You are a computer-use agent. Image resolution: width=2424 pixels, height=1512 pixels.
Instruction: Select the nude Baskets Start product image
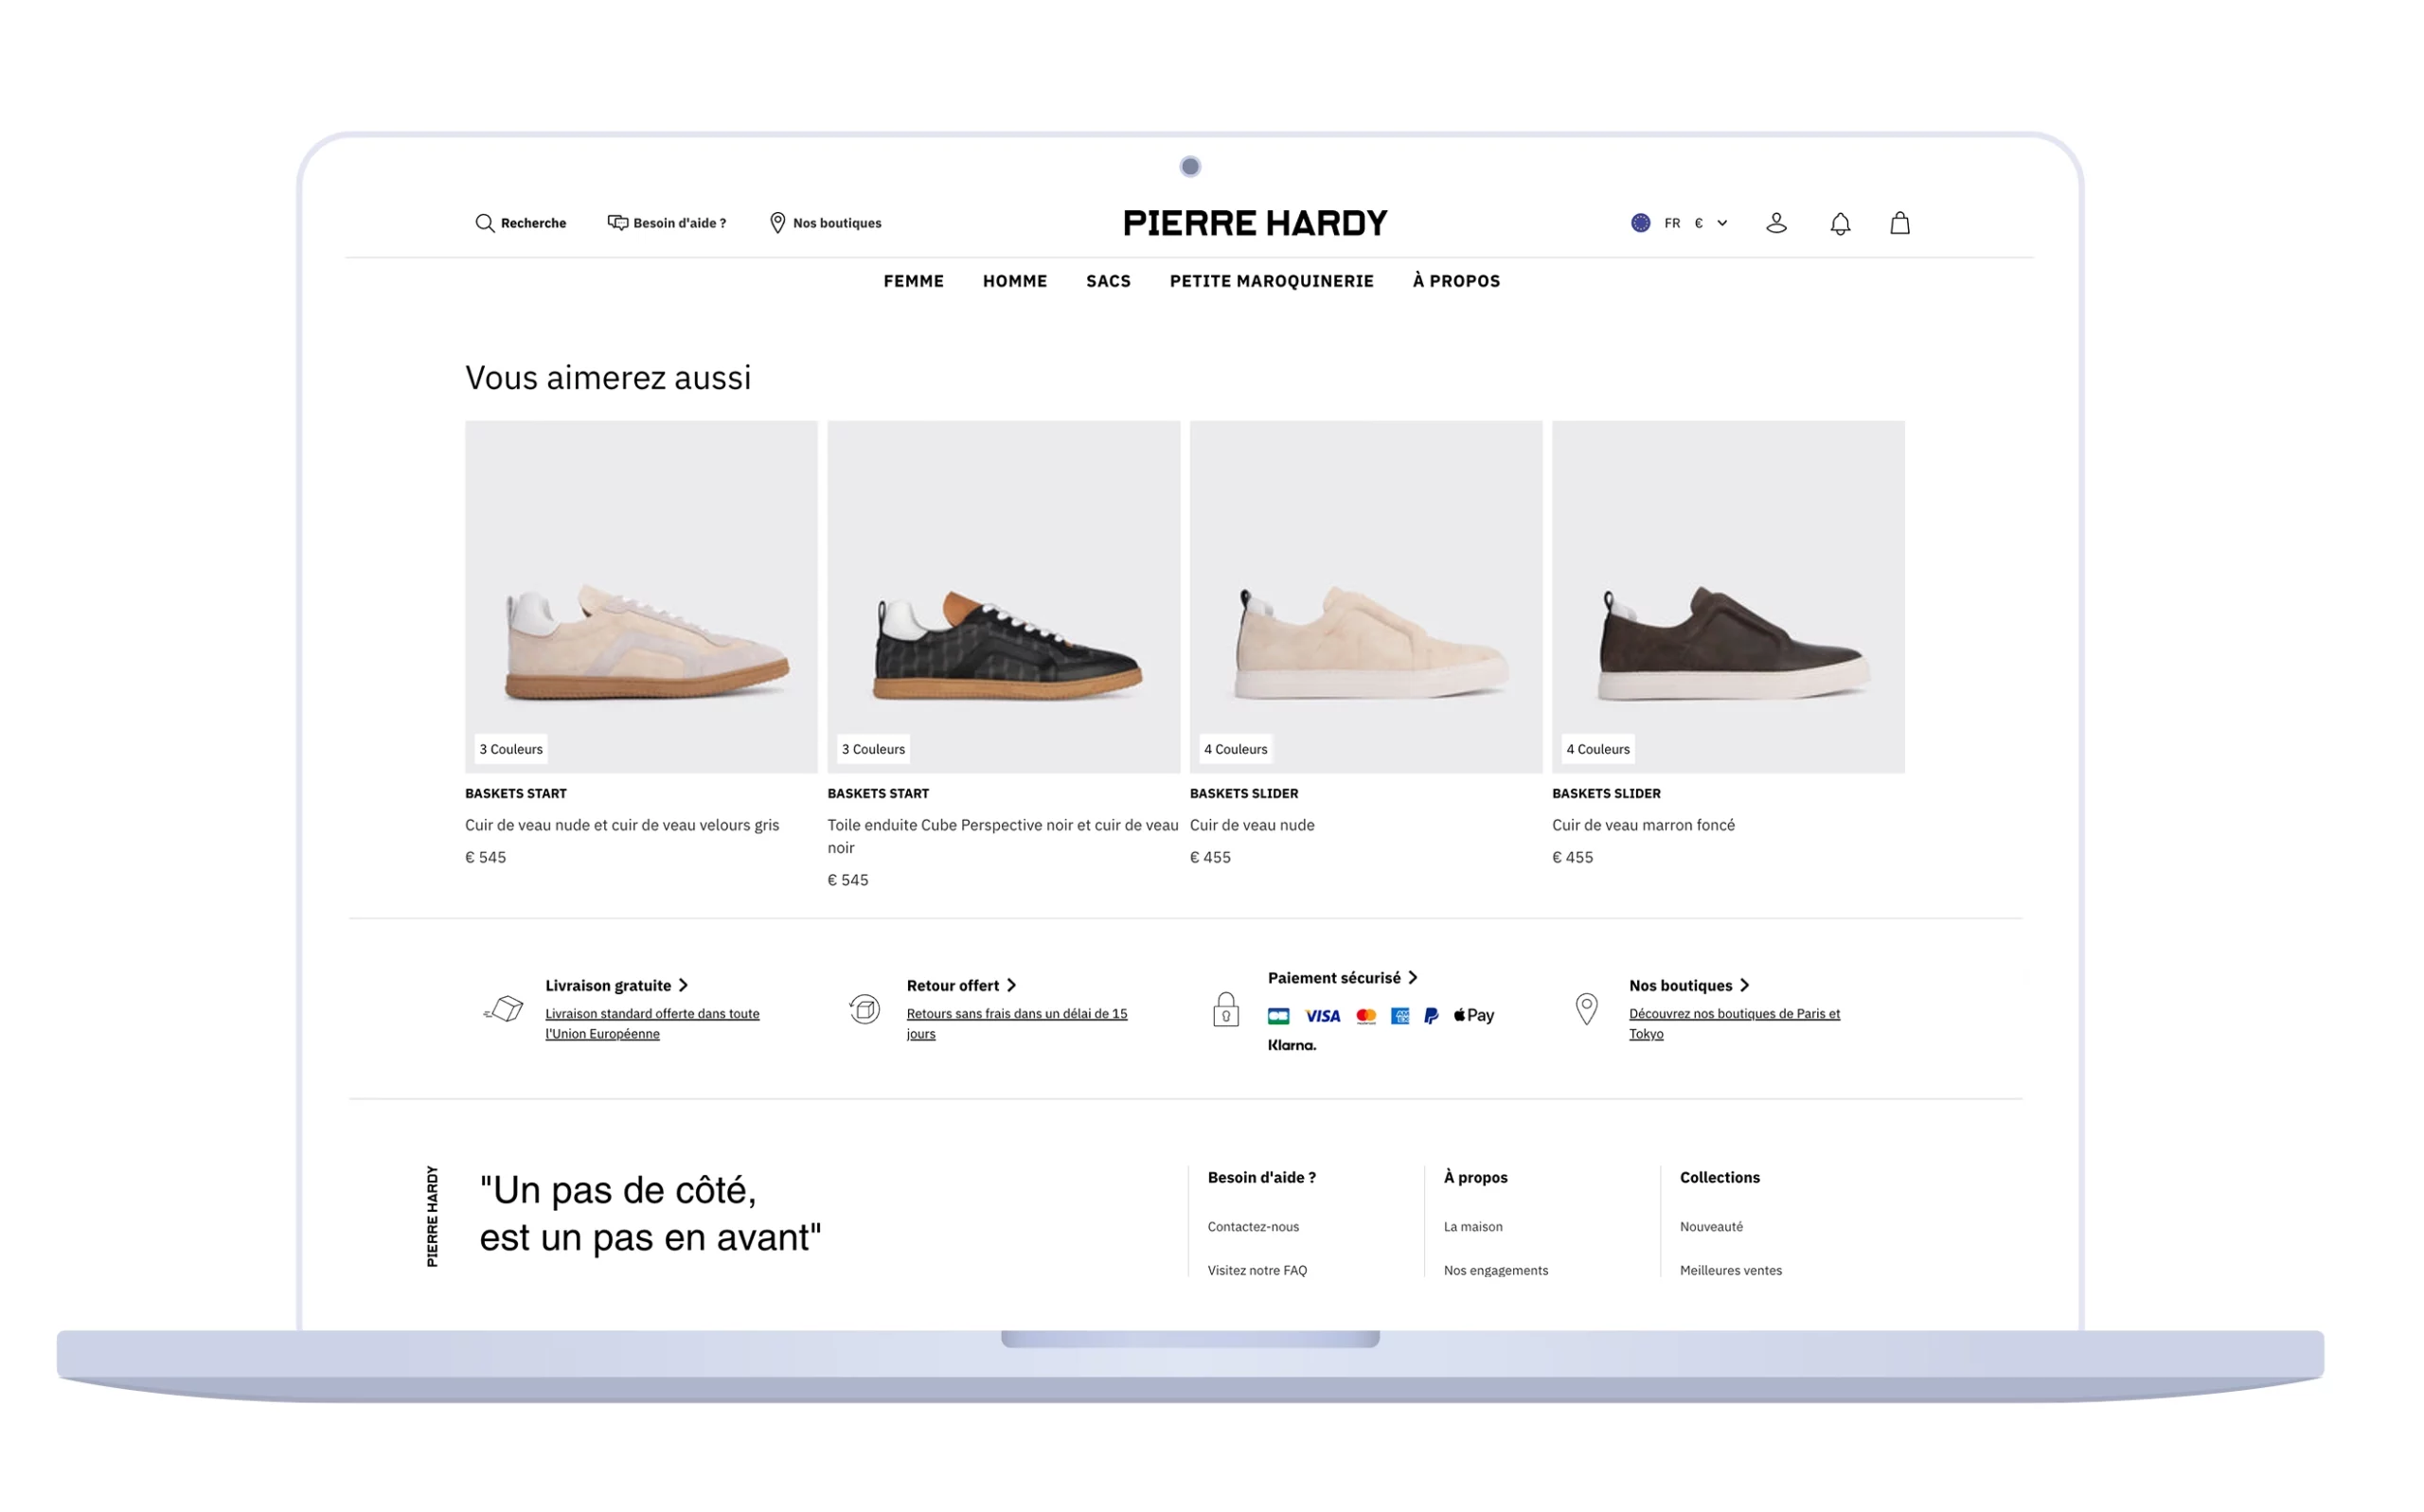642,597
